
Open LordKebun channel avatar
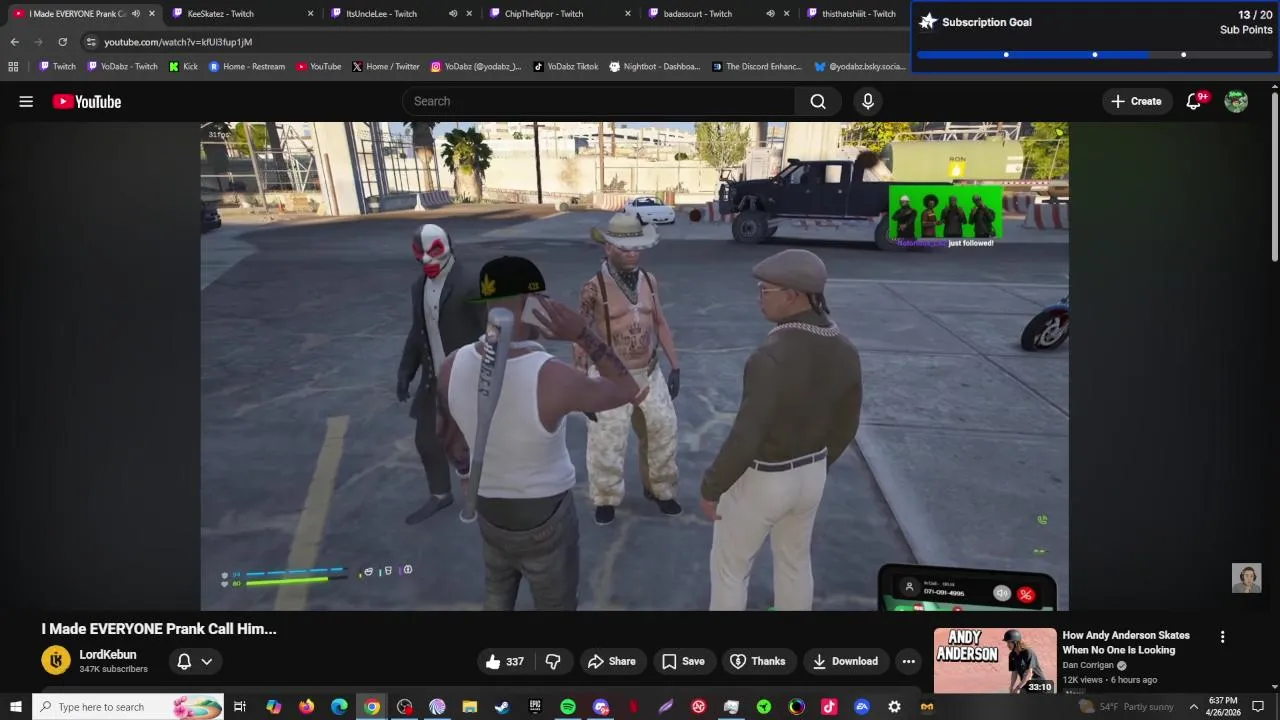point(56,661)
